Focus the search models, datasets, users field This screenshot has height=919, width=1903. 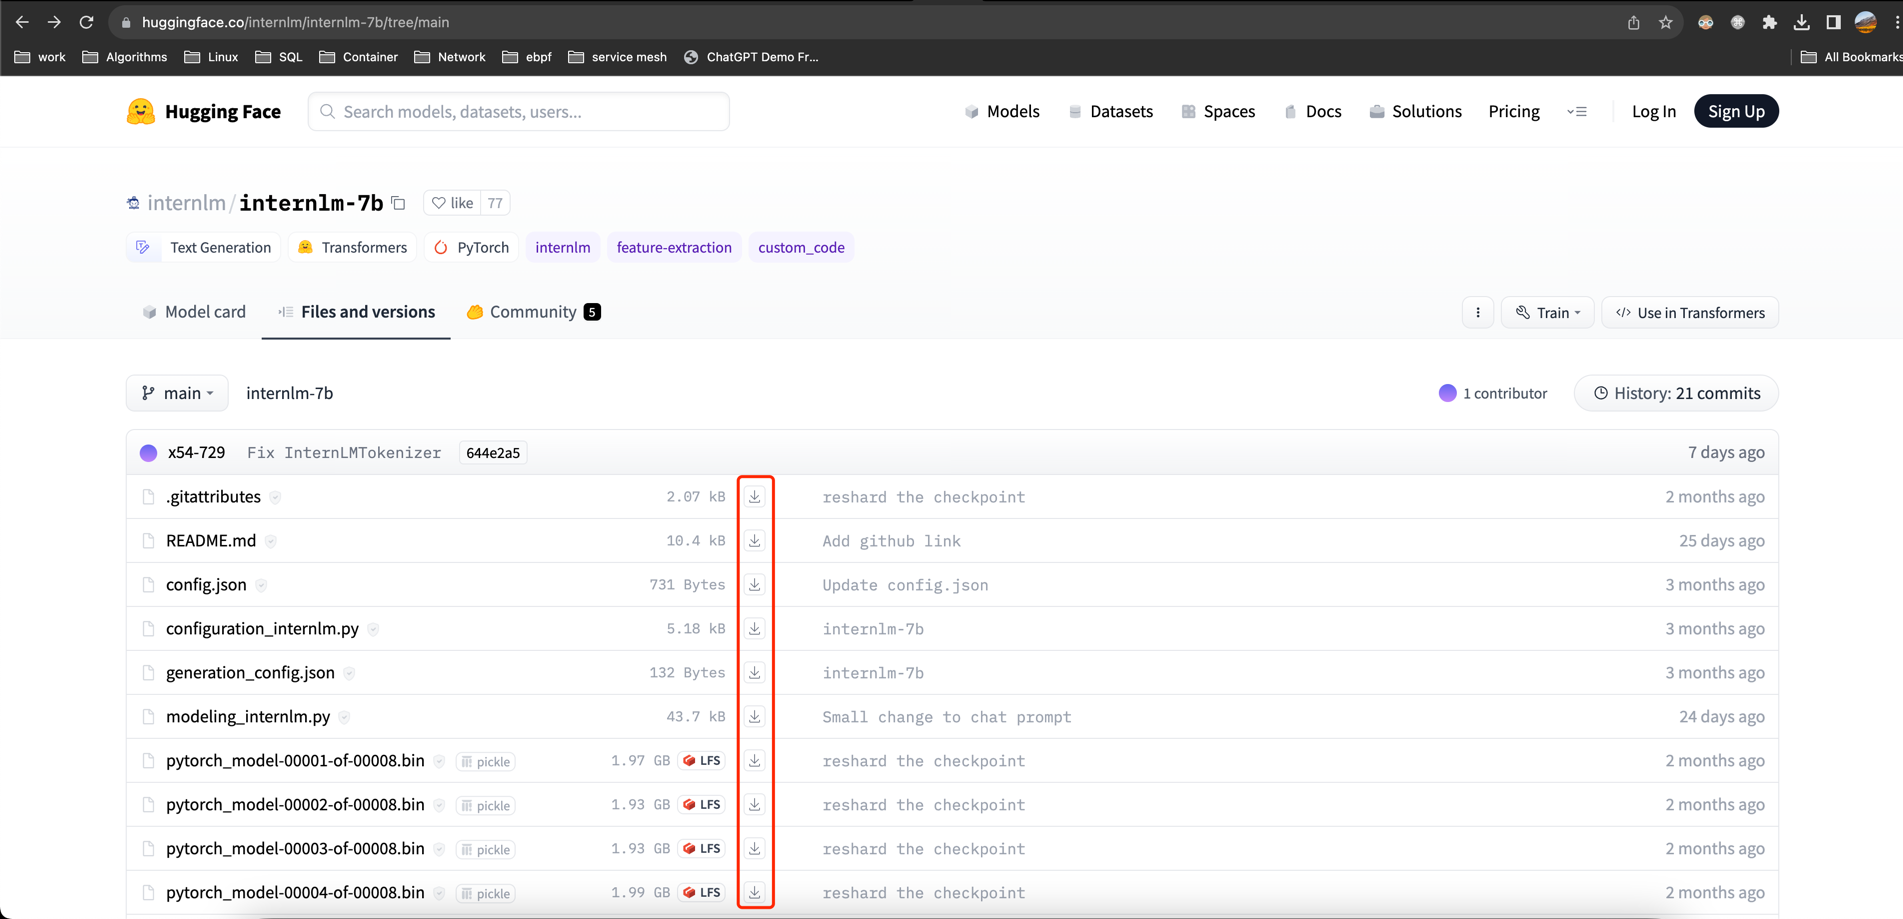pos(519,111)
